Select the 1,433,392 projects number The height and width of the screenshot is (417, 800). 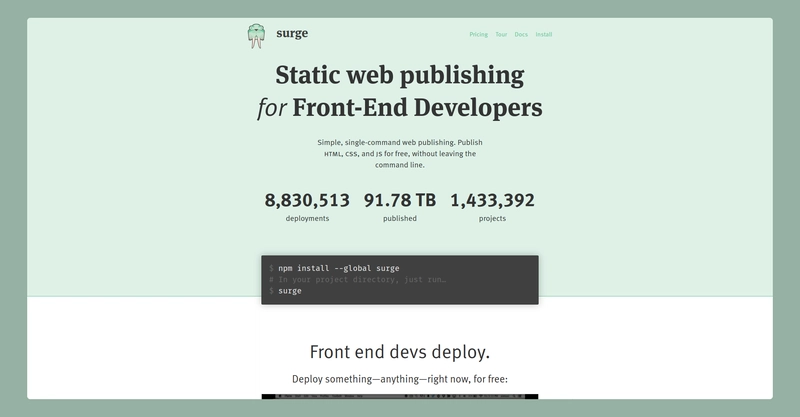pos(492,200)
